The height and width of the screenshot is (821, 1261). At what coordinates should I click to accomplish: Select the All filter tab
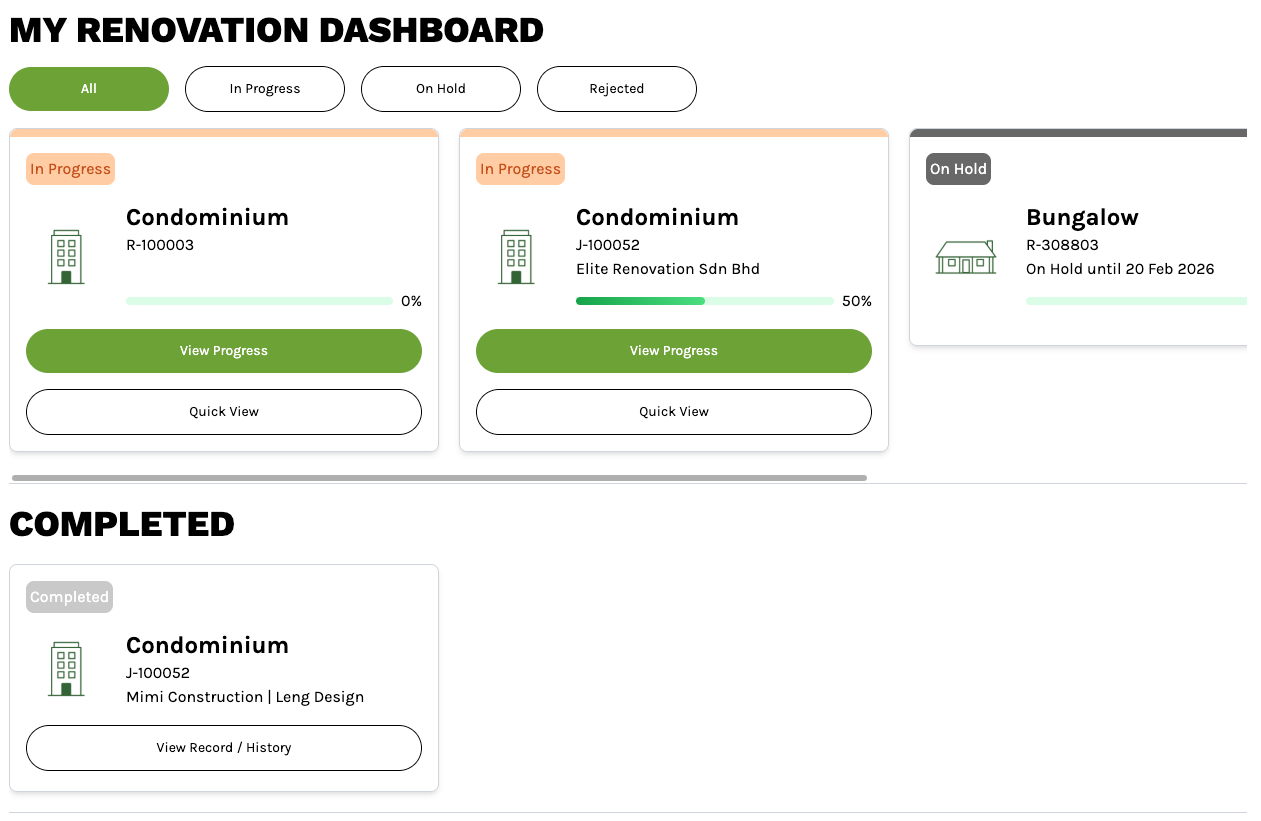point(89,89)
